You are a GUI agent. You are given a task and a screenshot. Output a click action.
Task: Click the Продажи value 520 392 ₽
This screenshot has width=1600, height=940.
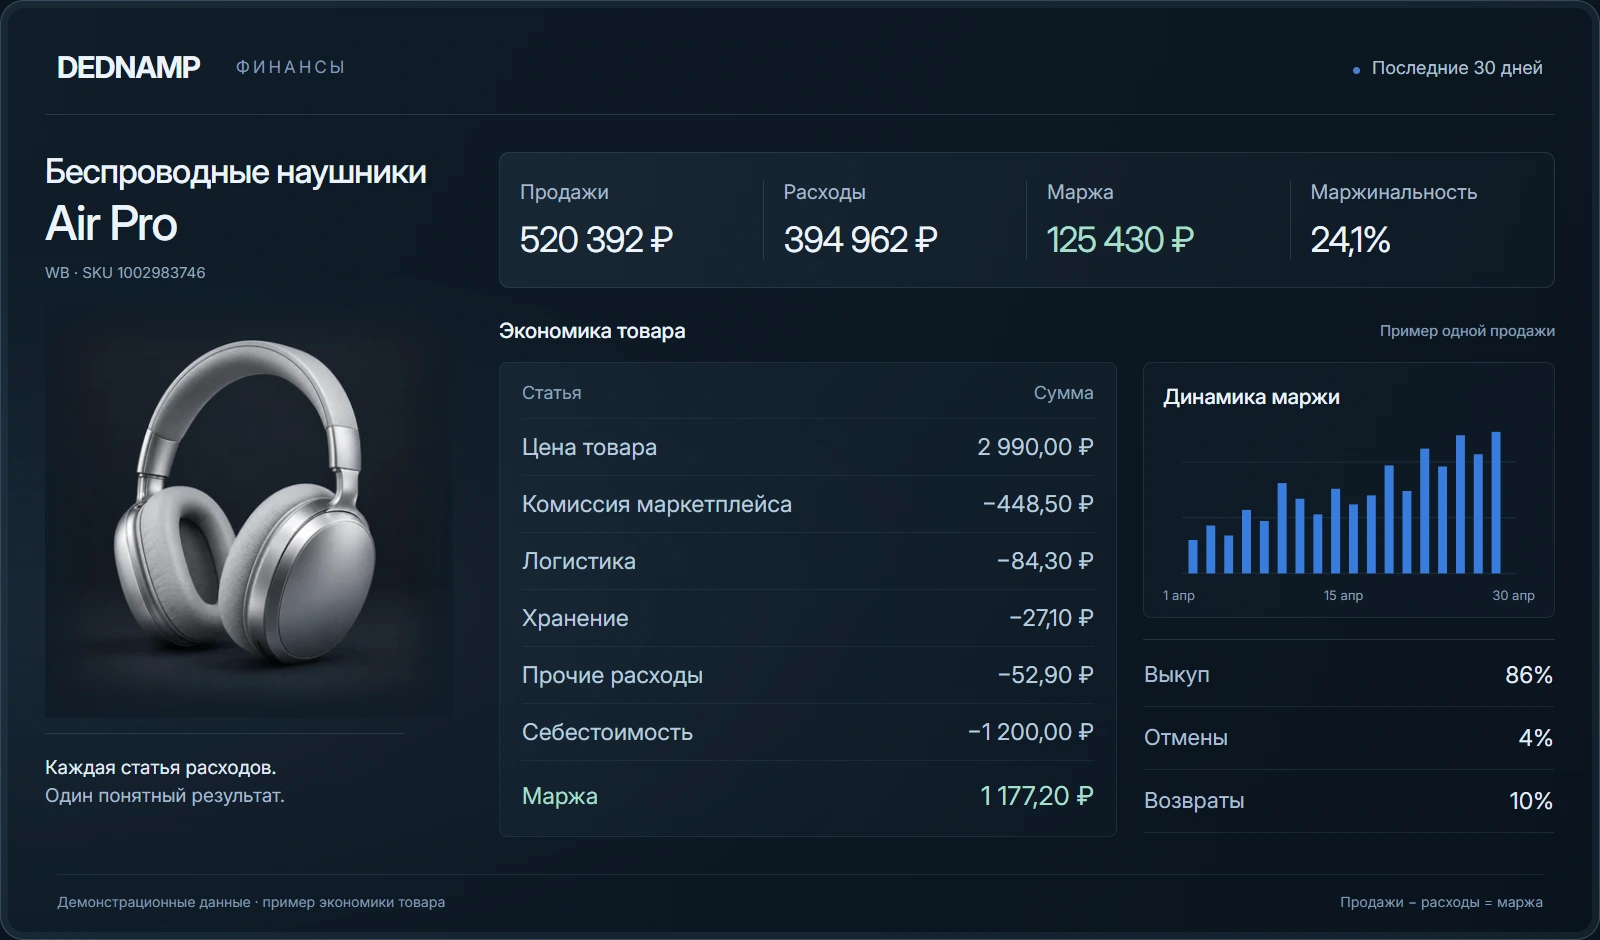596,240
